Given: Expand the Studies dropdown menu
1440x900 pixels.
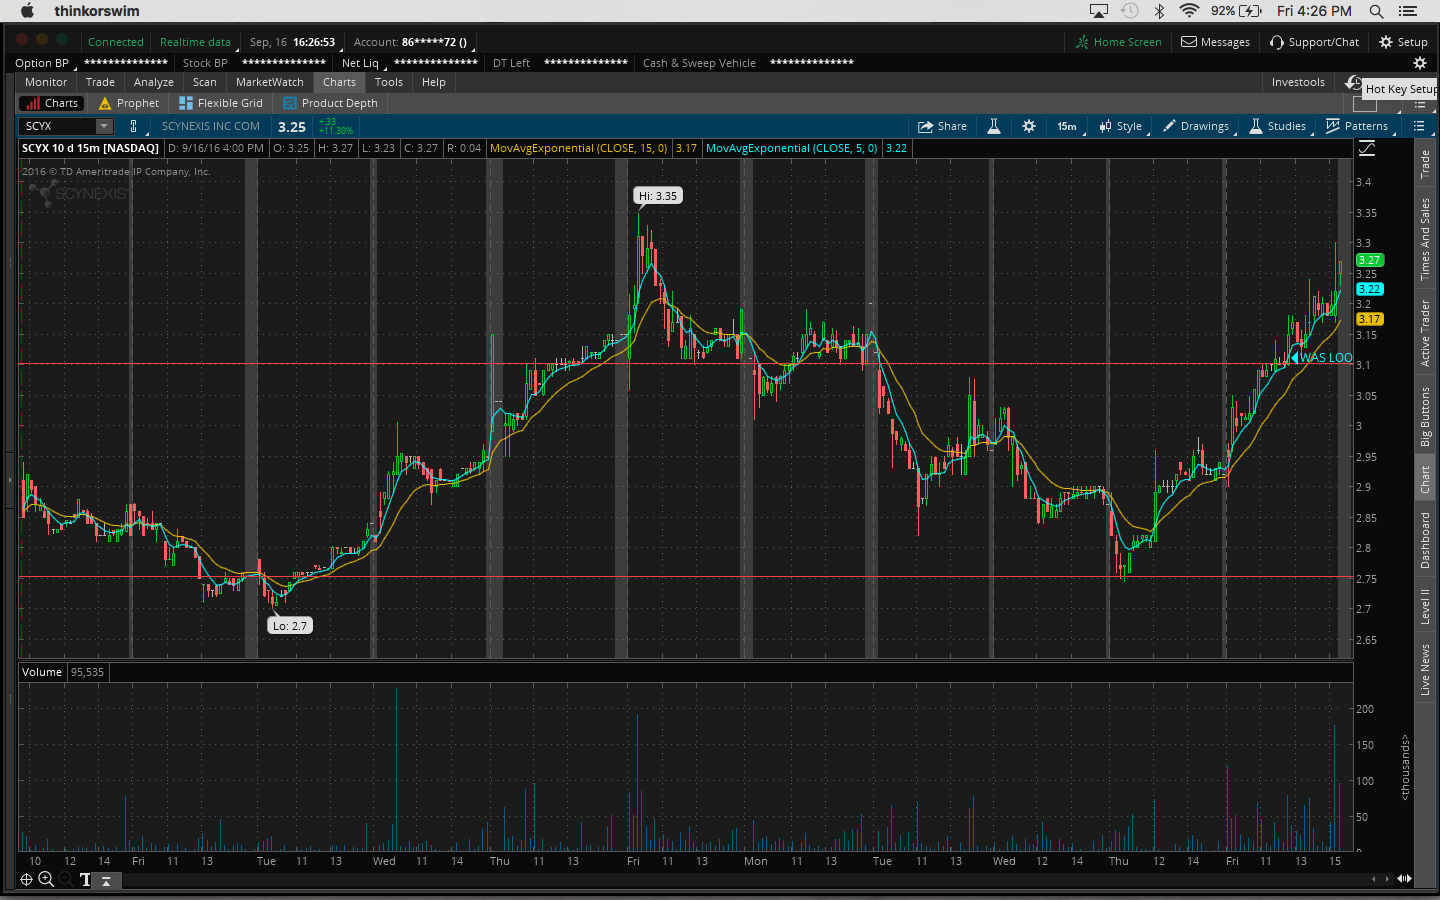Looking at the screenshot, I should pos(1278,126).
